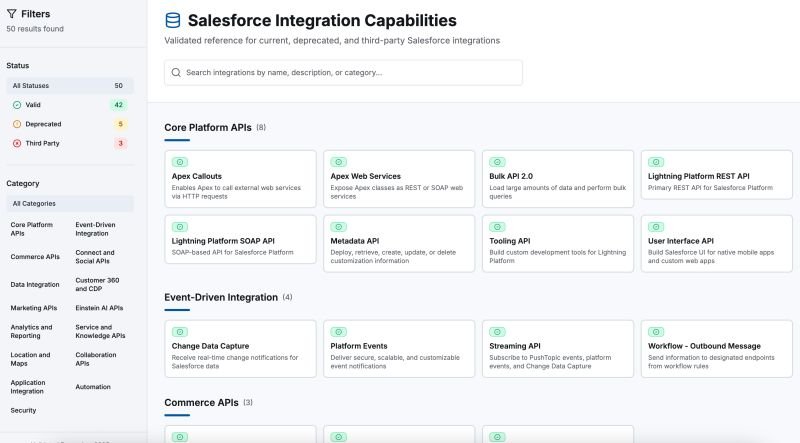Open the Apex Callouts card title
This screenshot has height=443, width=800.
(x=197, y=176)
